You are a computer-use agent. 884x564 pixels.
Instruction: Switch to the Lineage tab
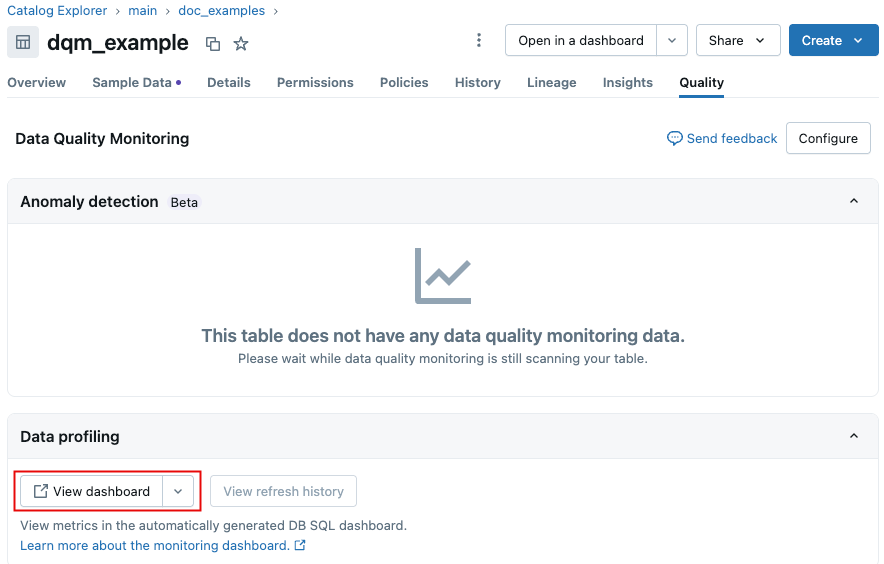click(x=552, y=83)
